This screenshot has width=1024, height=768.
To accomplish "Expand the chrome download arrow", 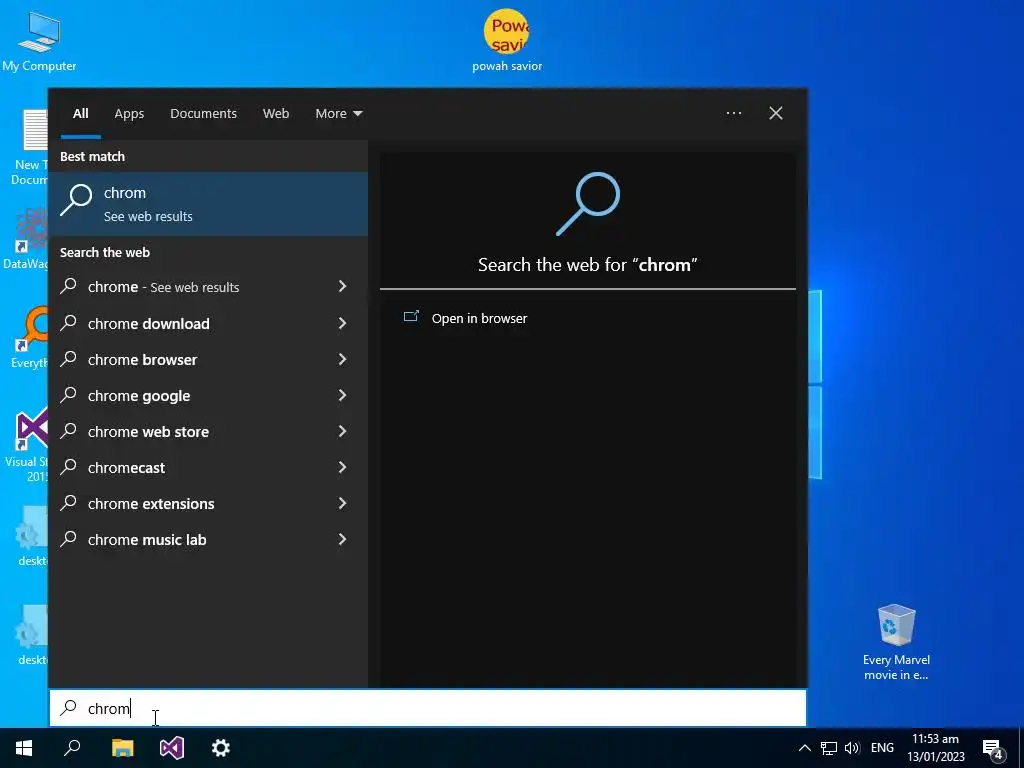I will click(342, 323).
